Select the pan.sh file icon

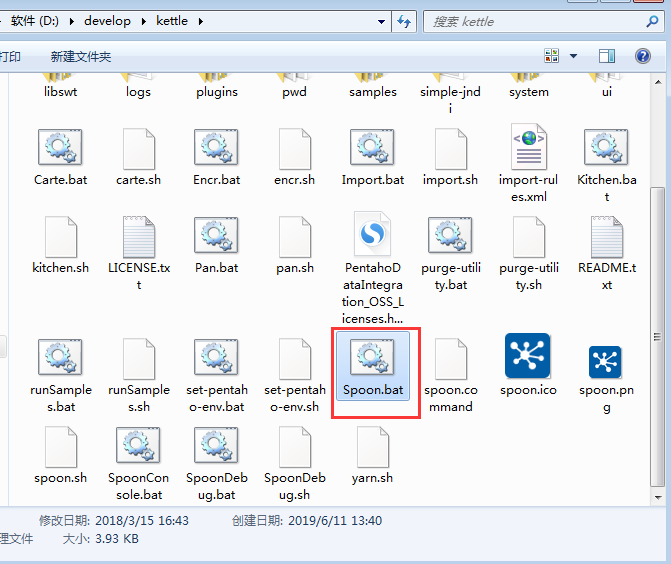294,236
